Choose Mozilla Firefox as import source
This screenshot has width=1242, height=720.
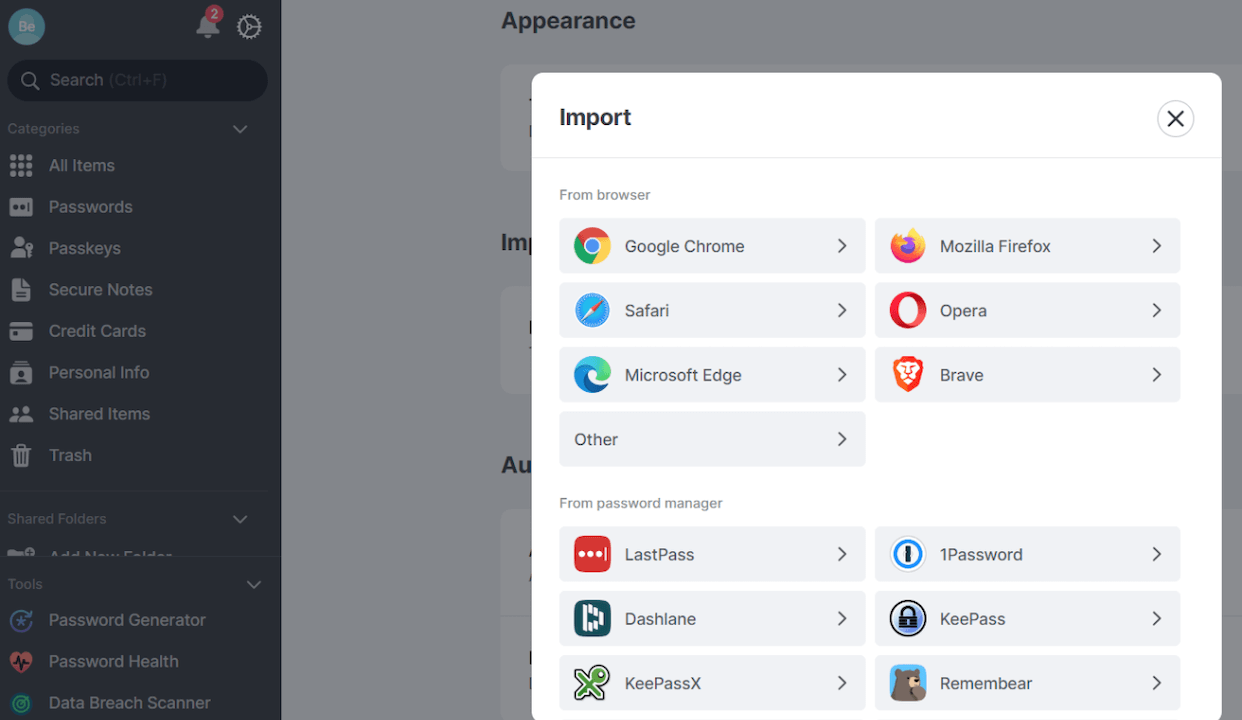tap(1027, 246)
